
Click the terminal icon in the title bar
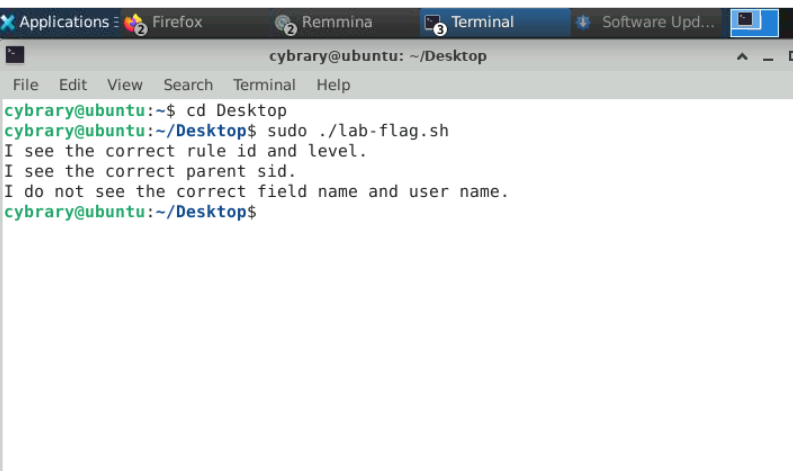click(15, 56)
